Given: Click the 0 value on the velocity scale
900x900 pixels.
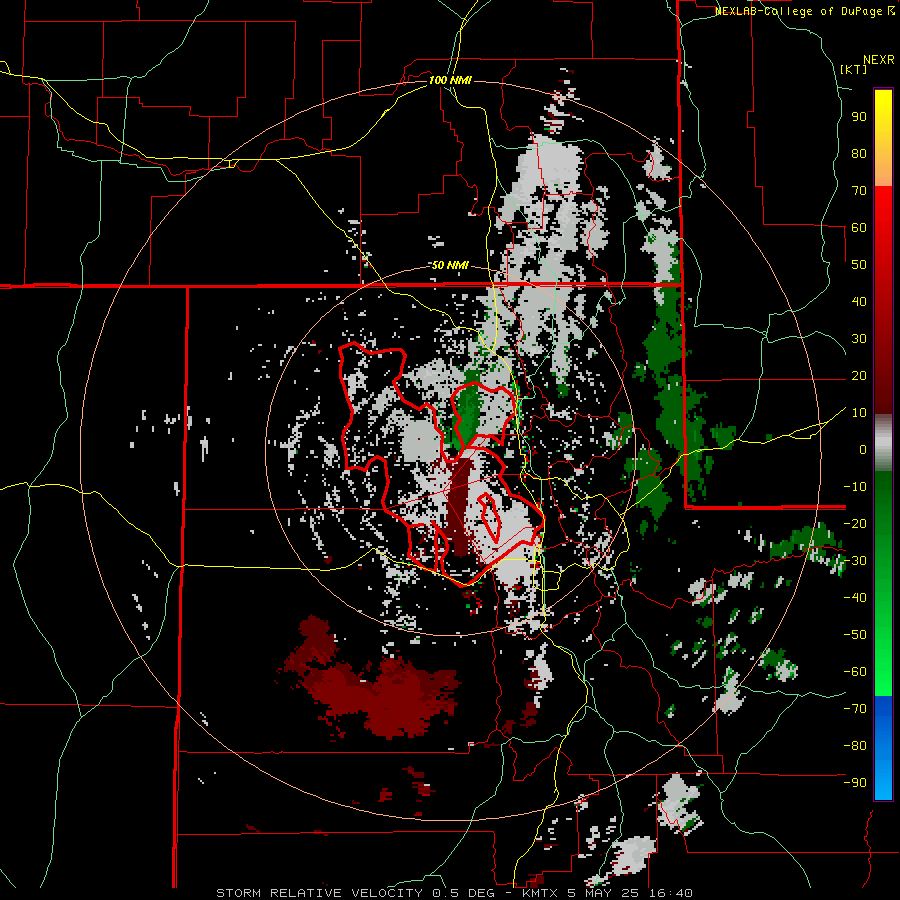Looking at the screenshot, I should pyautogui.click(x=863, y=449).
